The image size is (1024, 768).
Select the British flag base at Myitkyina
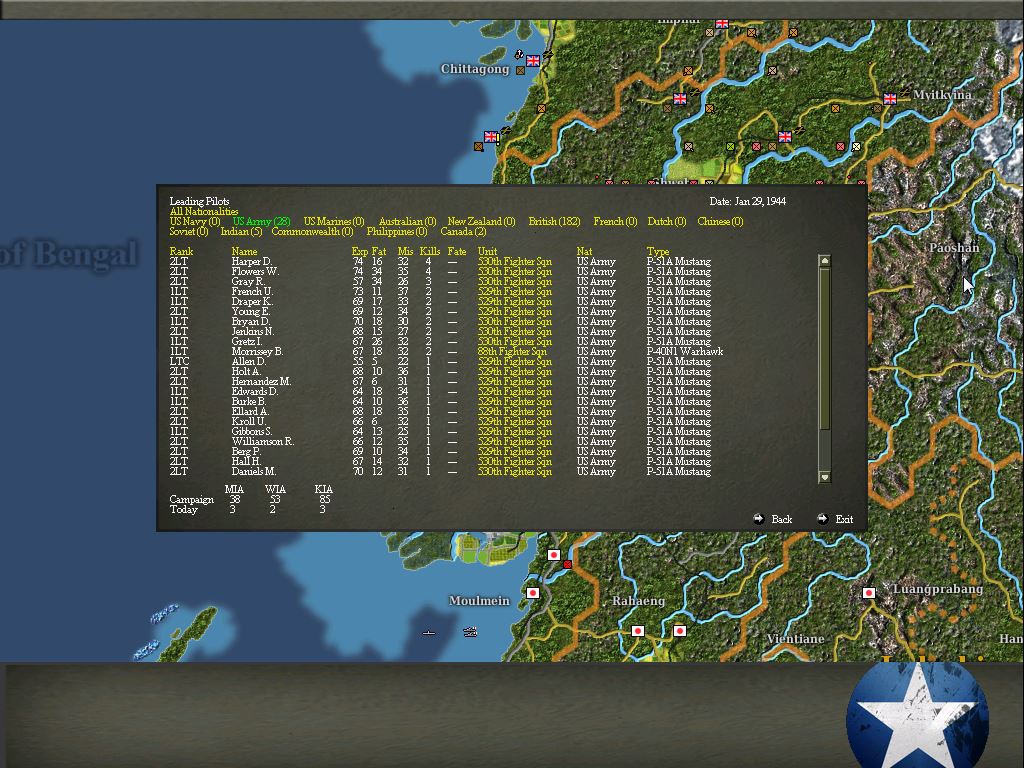(890, 99)
